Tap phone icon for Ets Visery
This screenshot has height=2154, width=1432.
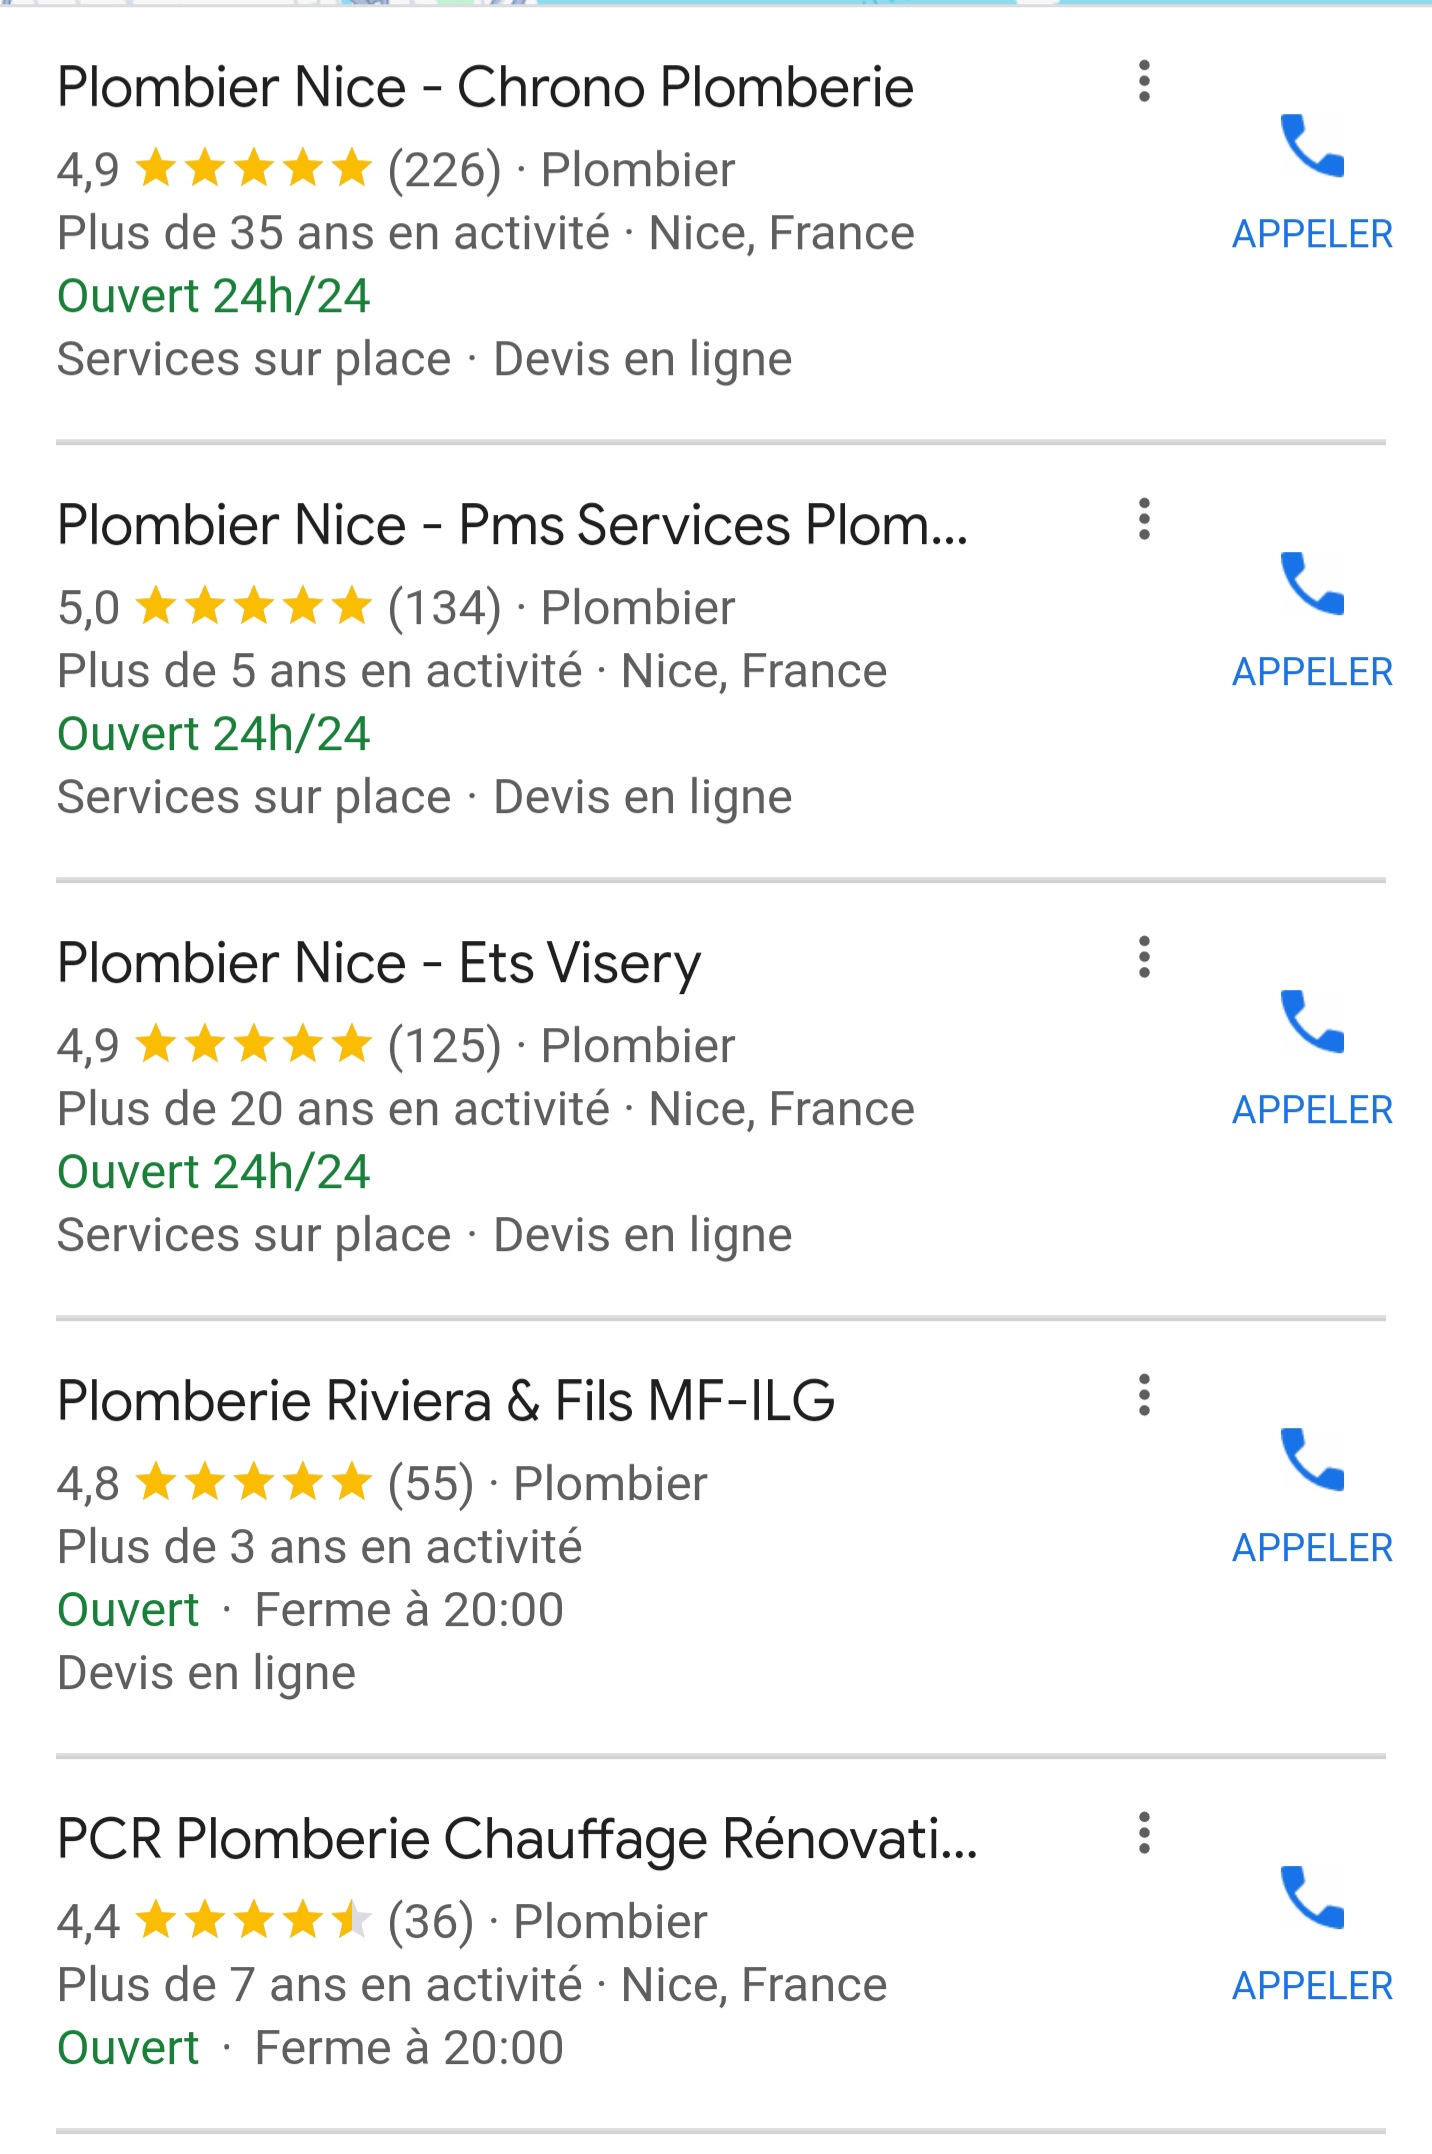click(1312, 1023)
